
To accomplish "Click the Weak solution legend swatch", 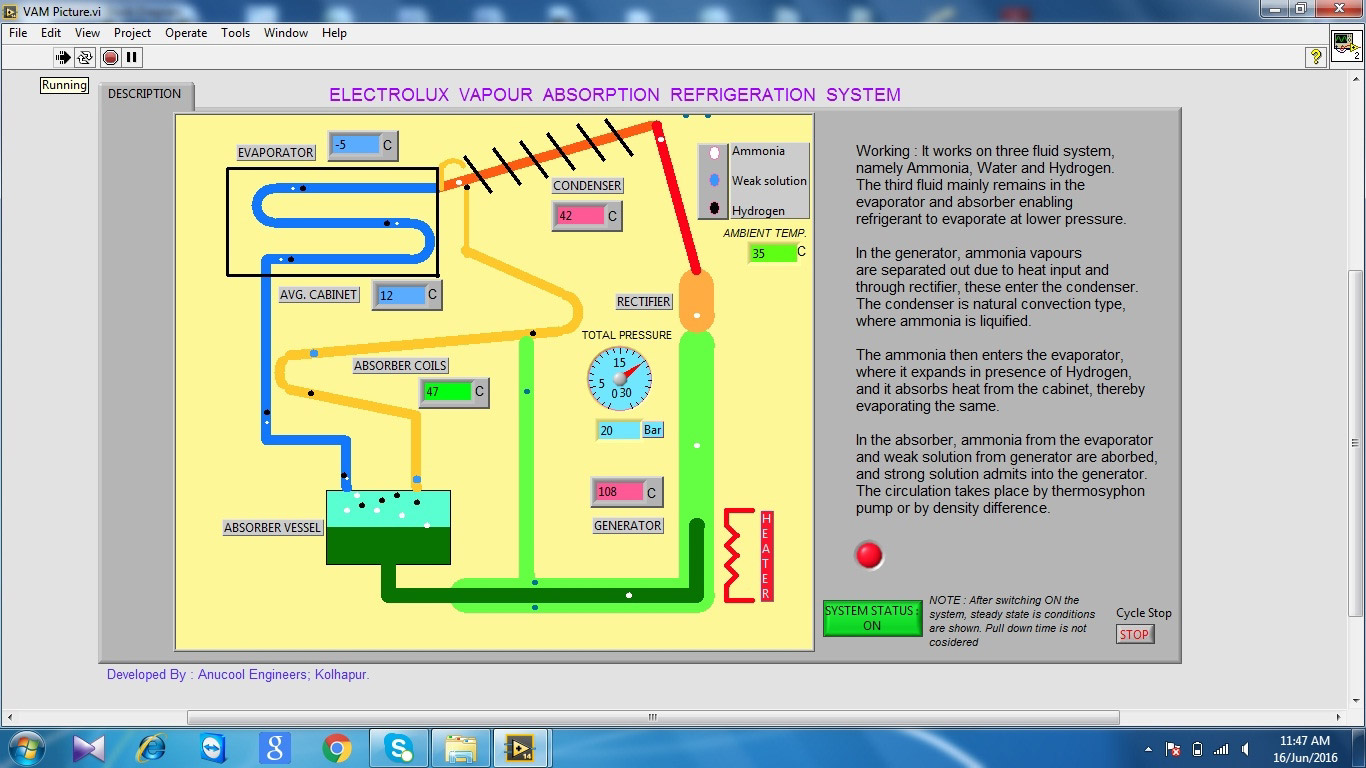I will pos(714,181).
